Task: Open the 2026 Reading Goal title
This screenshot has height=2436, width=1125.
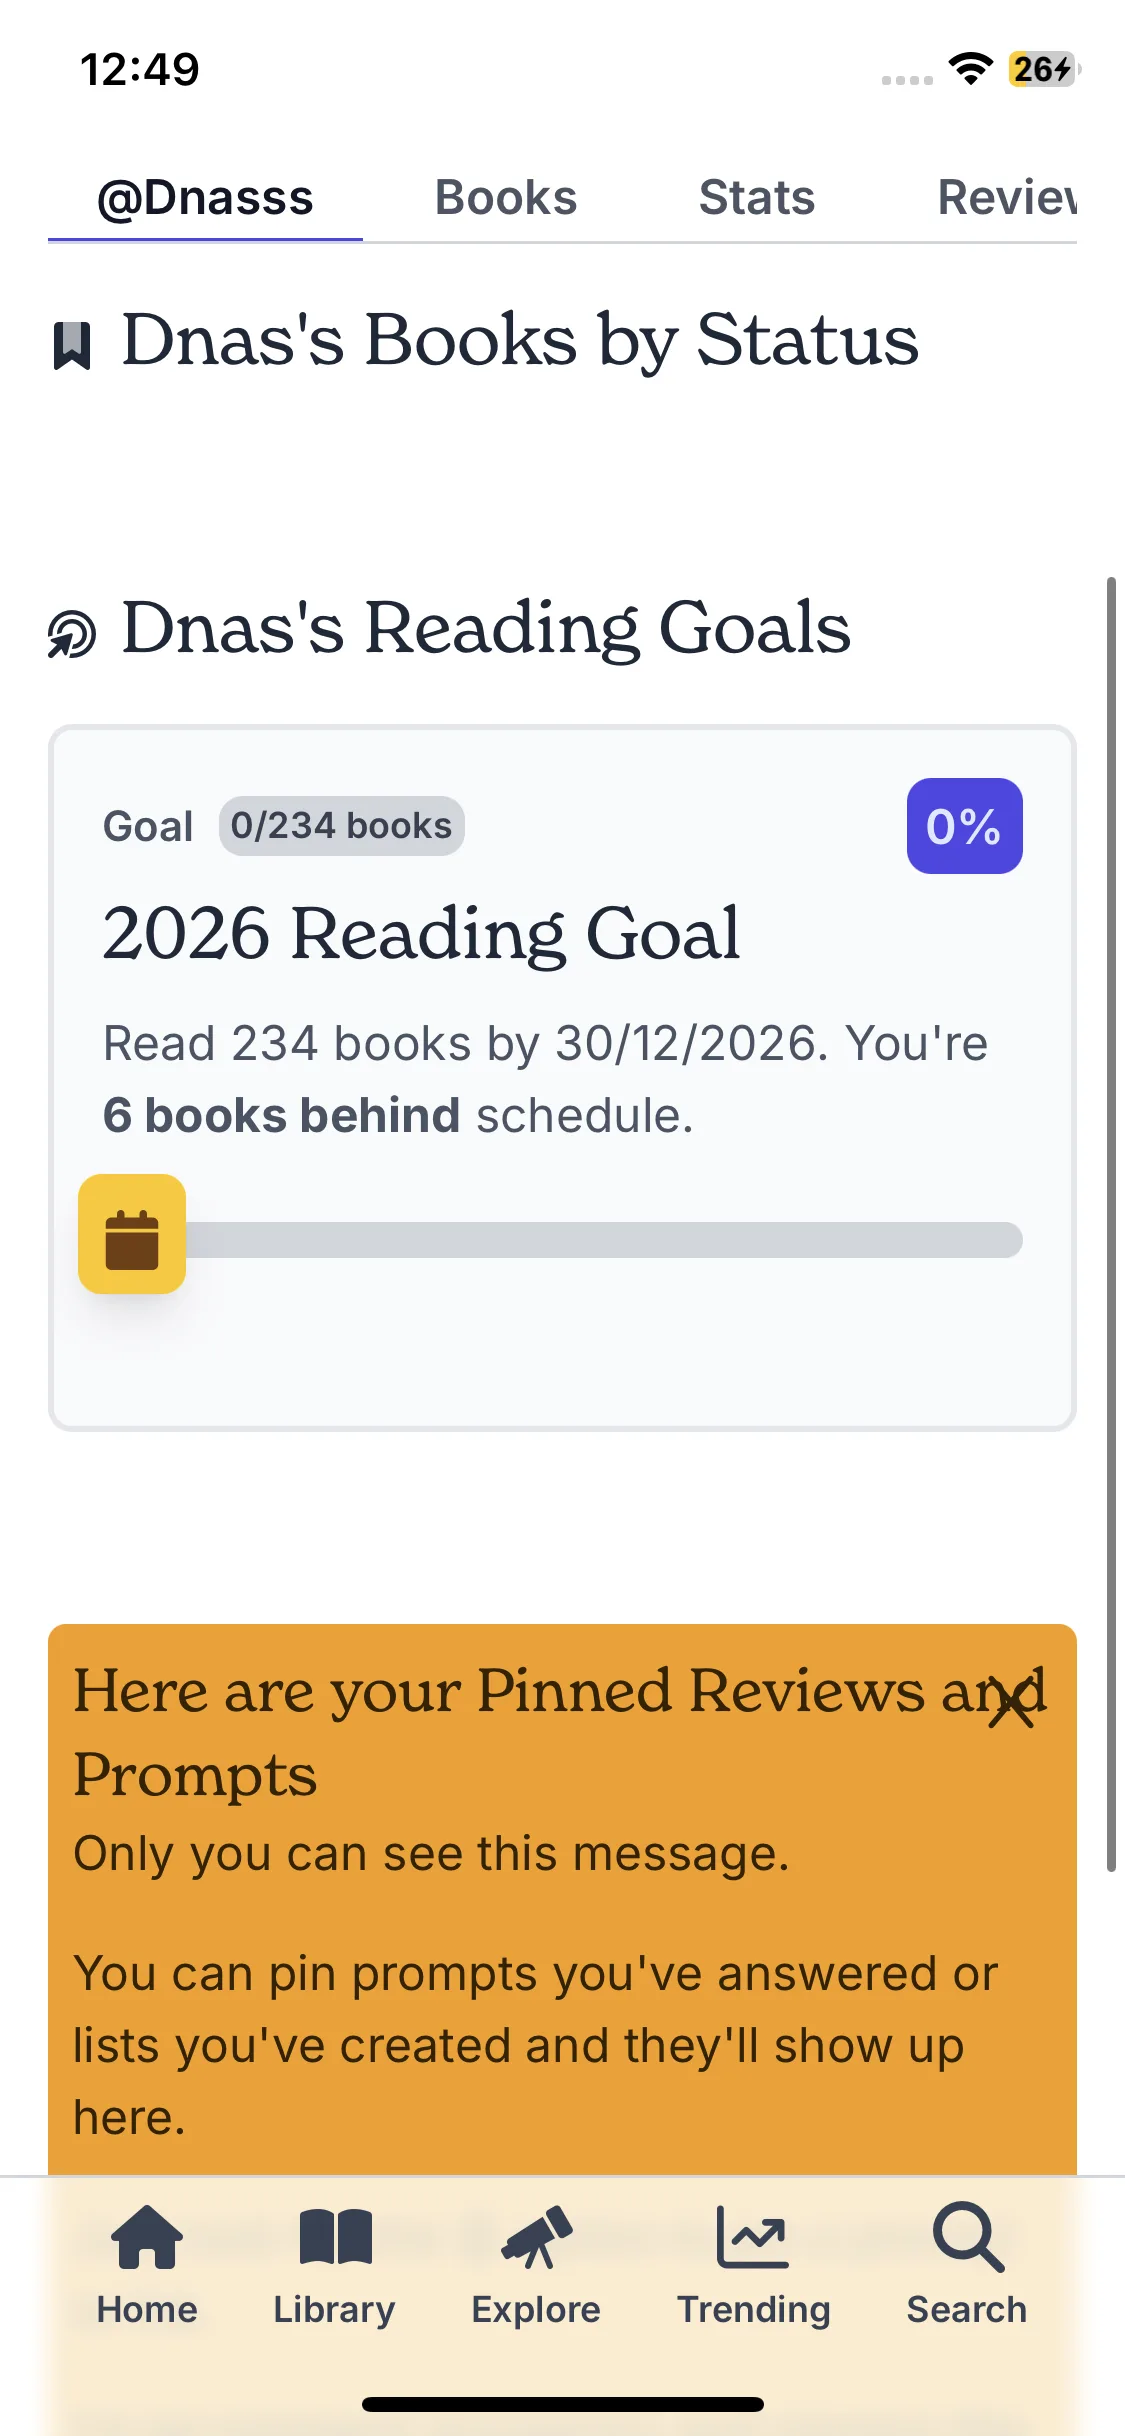Action: coord(421,934)
